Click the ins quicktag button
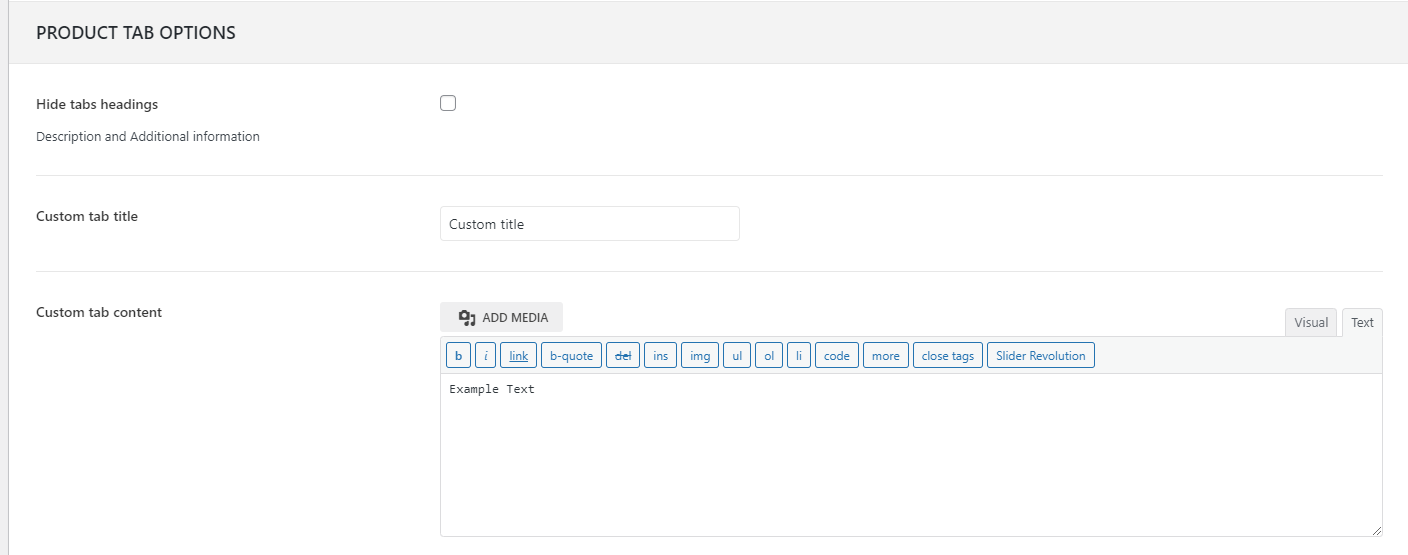 660,356
